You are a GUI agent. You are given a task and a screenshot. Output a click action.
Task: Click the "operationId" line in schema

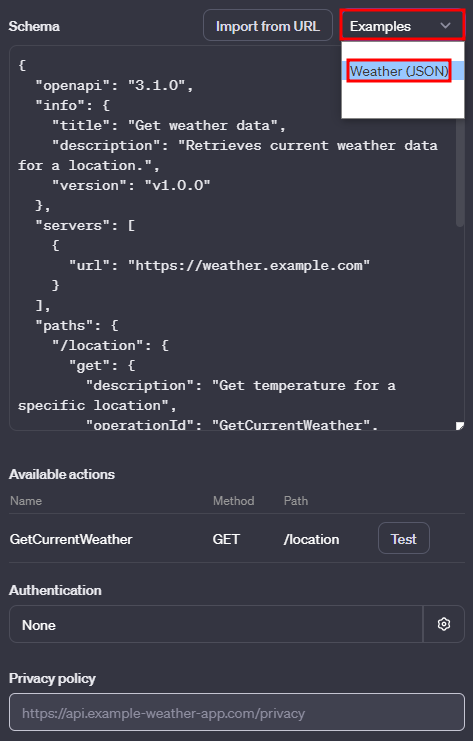[x=232, y=425]
